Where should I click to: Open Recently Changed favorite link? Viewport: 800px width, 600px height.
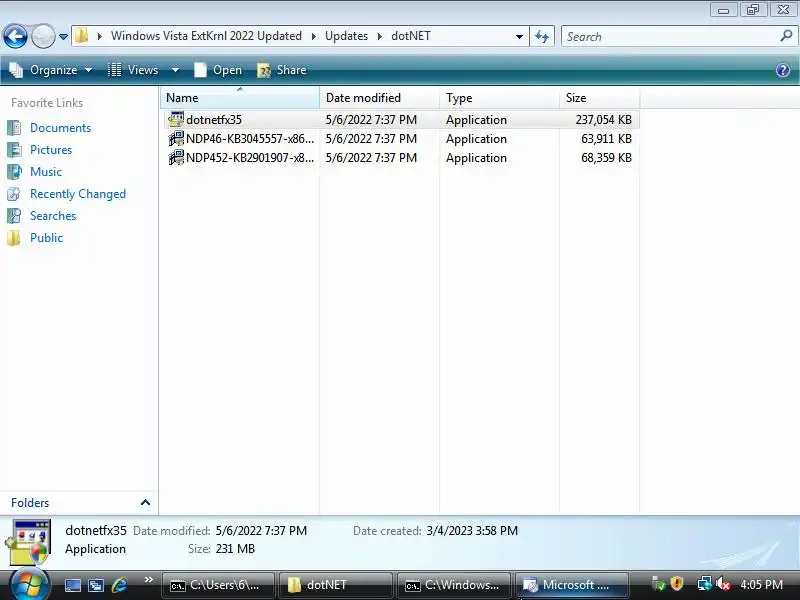[x=78, y=193]
